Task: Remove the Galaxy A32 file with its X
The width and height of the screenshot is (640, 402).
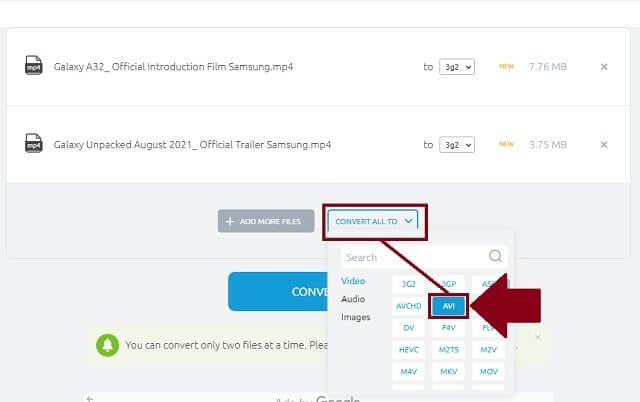Action: click(604, 67)
